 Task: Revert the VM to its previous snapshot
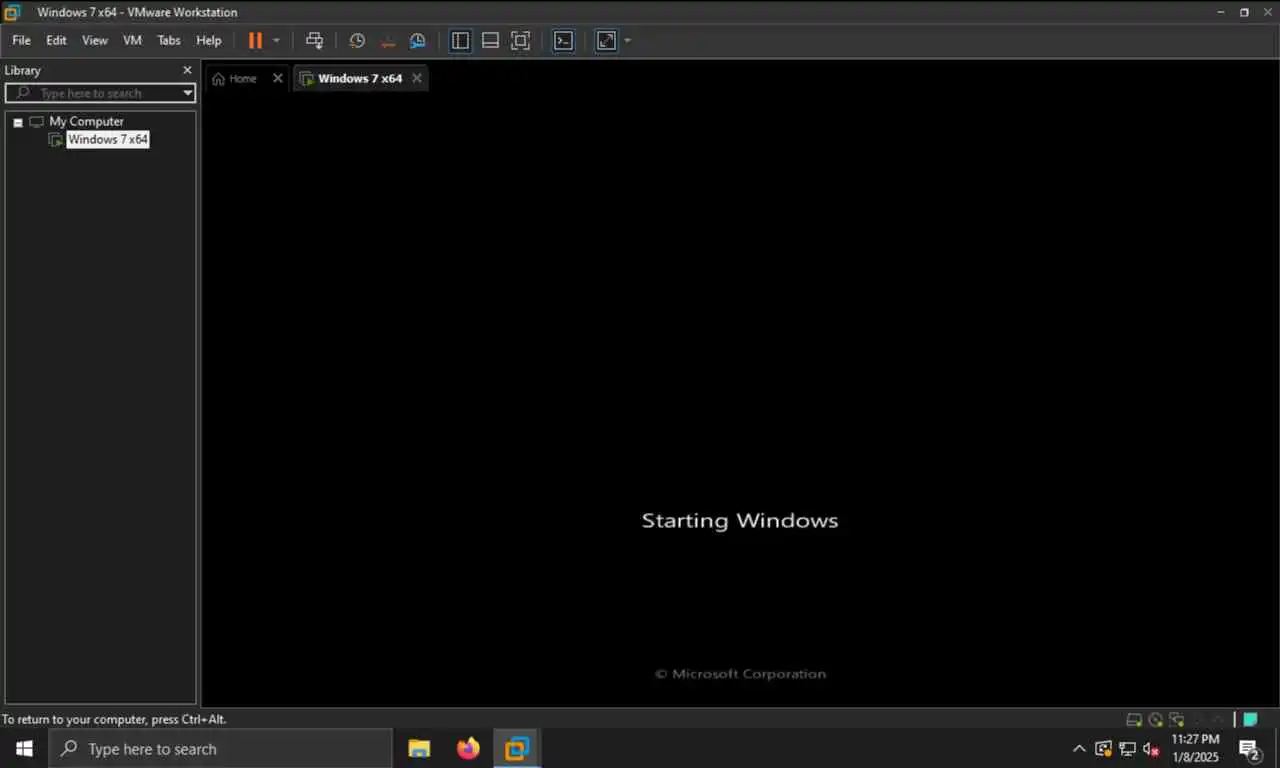[388, 41]
